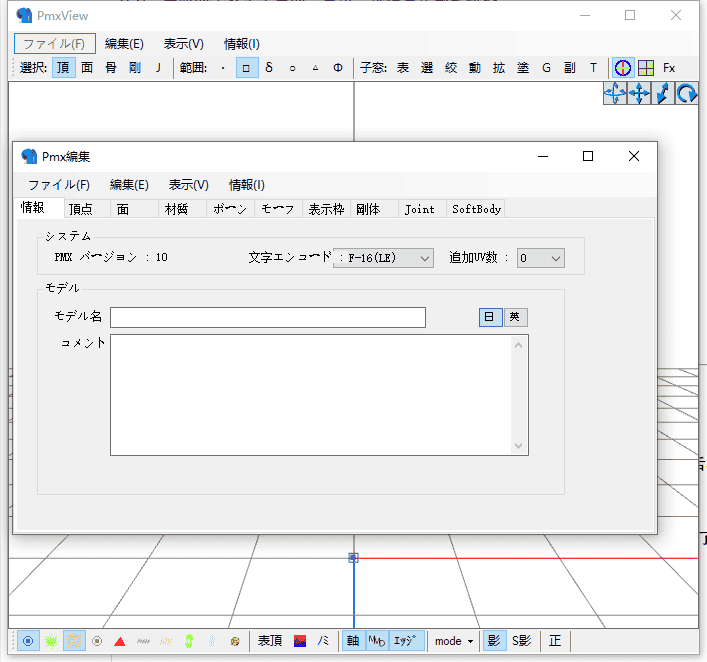The image size is (707, 662).
Task: Switch to the Joint tab
Action: point(422,209)
